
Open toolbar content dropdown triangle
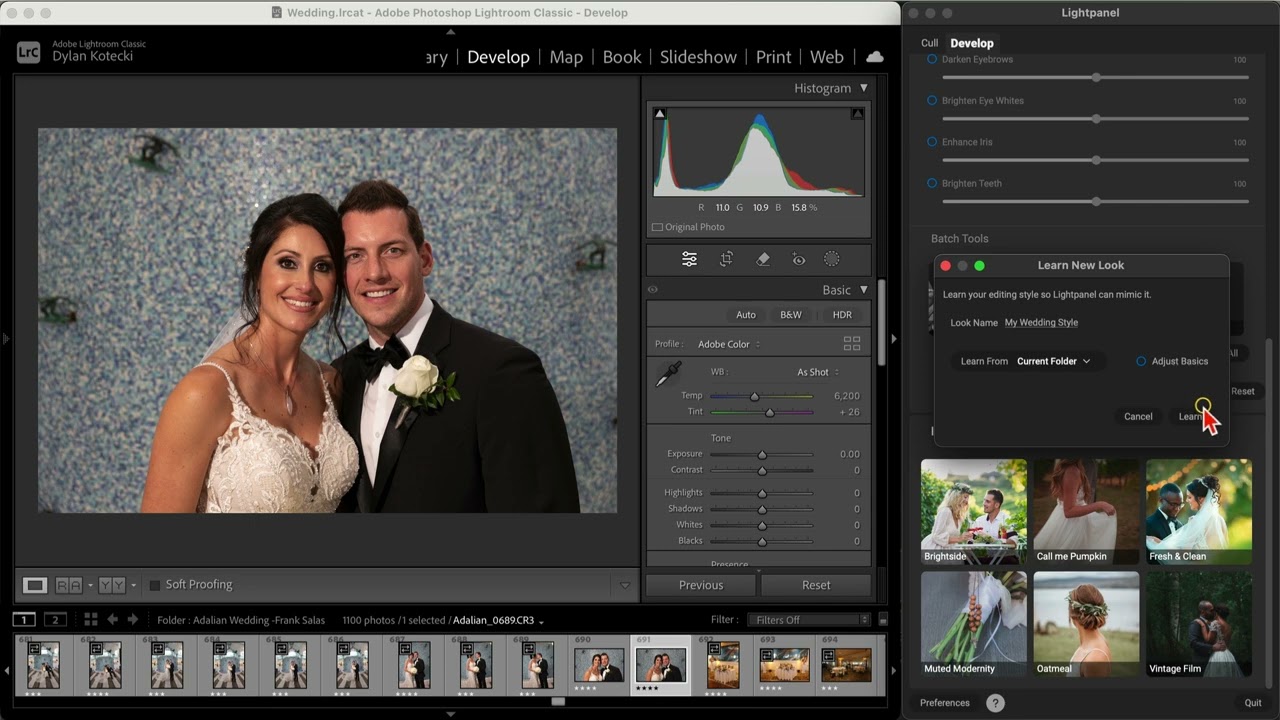tap(625, 585)
